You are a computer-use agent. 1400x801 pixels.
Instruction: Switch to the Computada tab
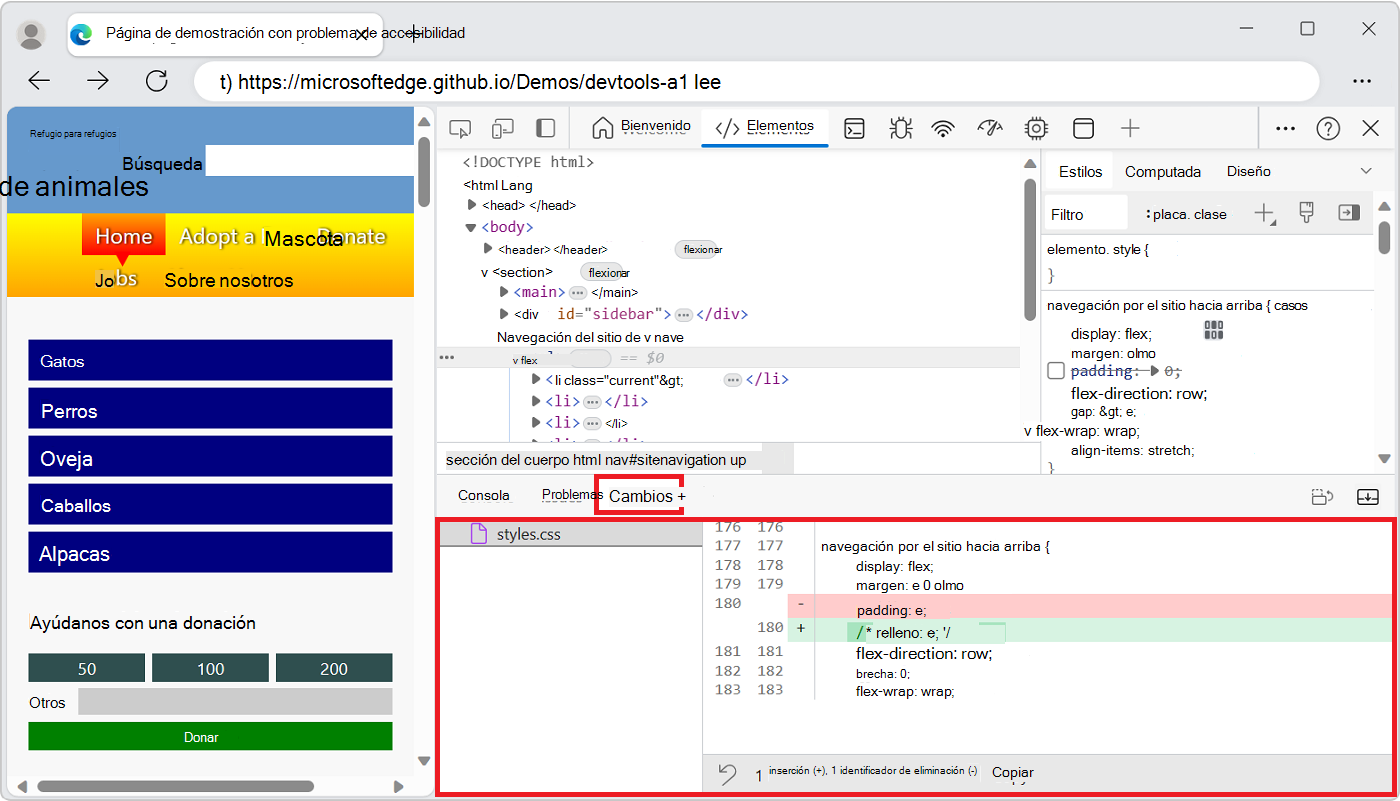[1163, 171]
